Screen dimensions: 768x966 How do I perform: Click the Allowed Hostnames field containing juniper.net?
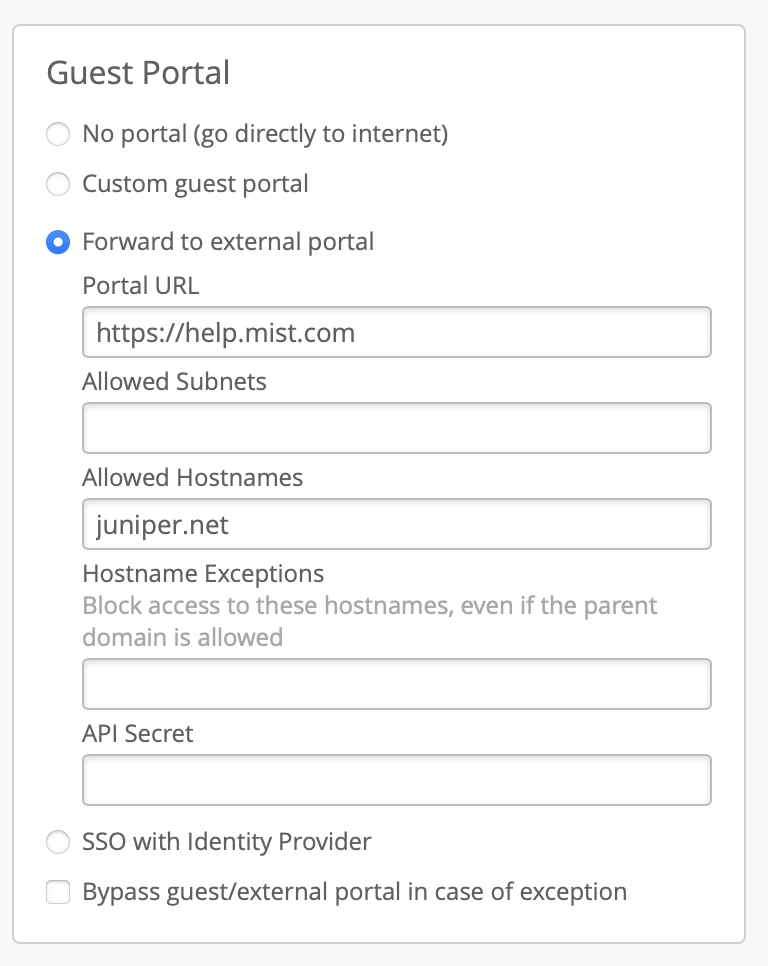(x=396, y=524)
